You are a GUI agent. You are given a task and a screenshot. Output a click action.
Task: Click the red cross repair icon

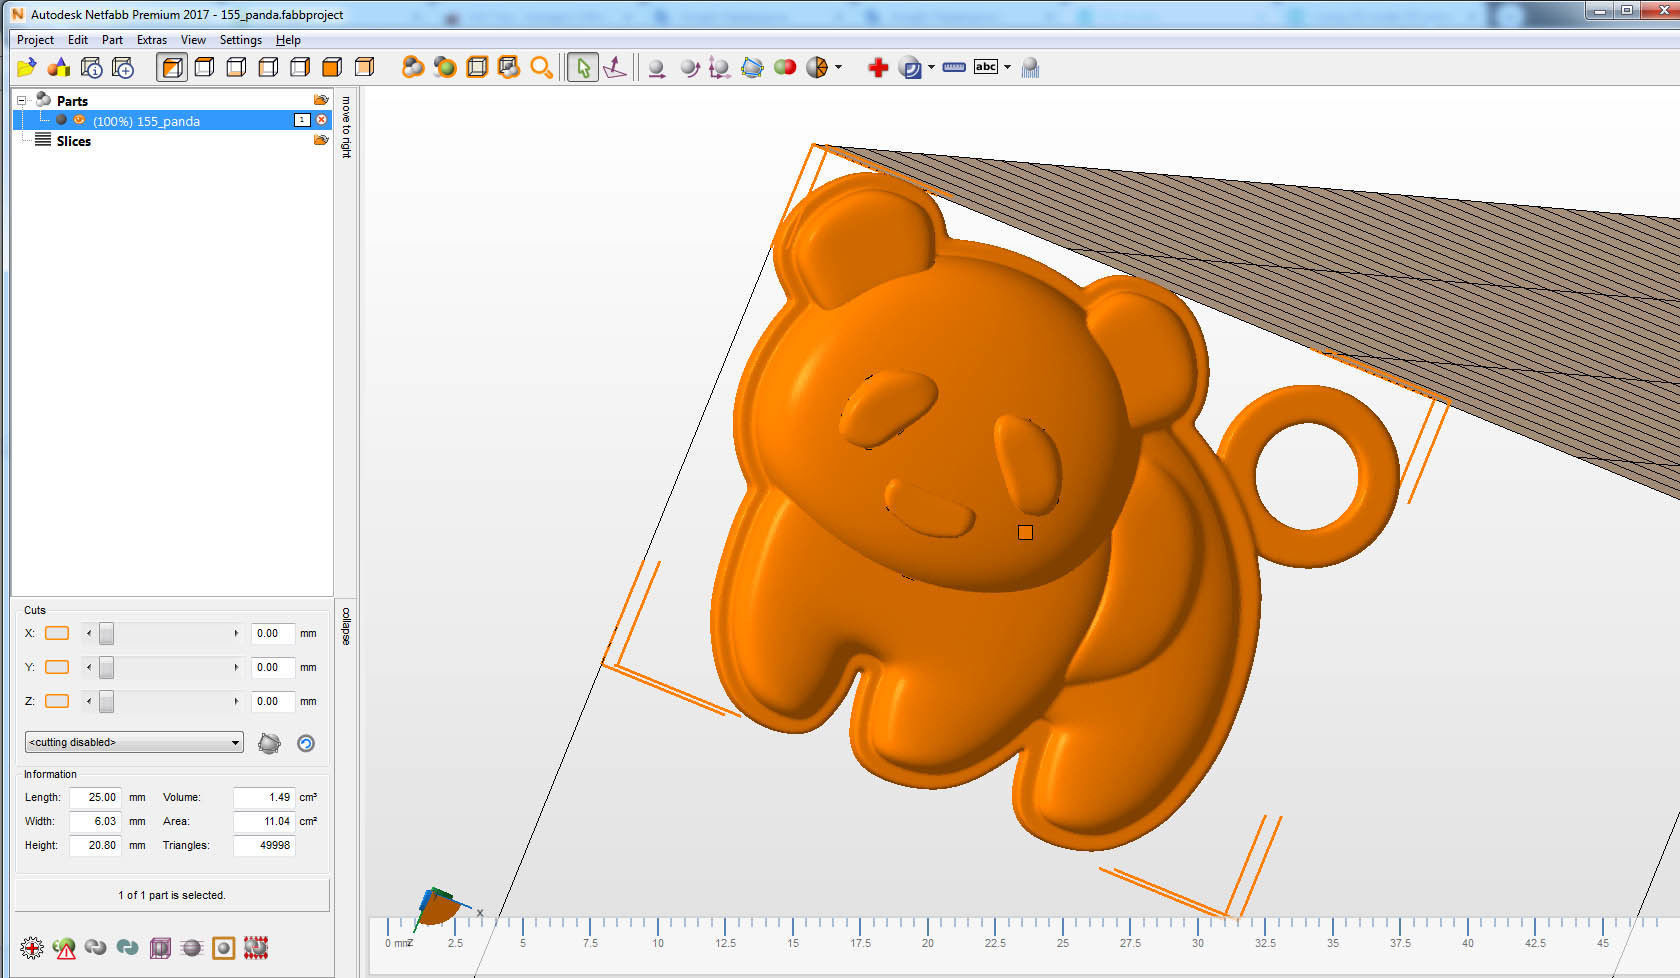[878, 67]
